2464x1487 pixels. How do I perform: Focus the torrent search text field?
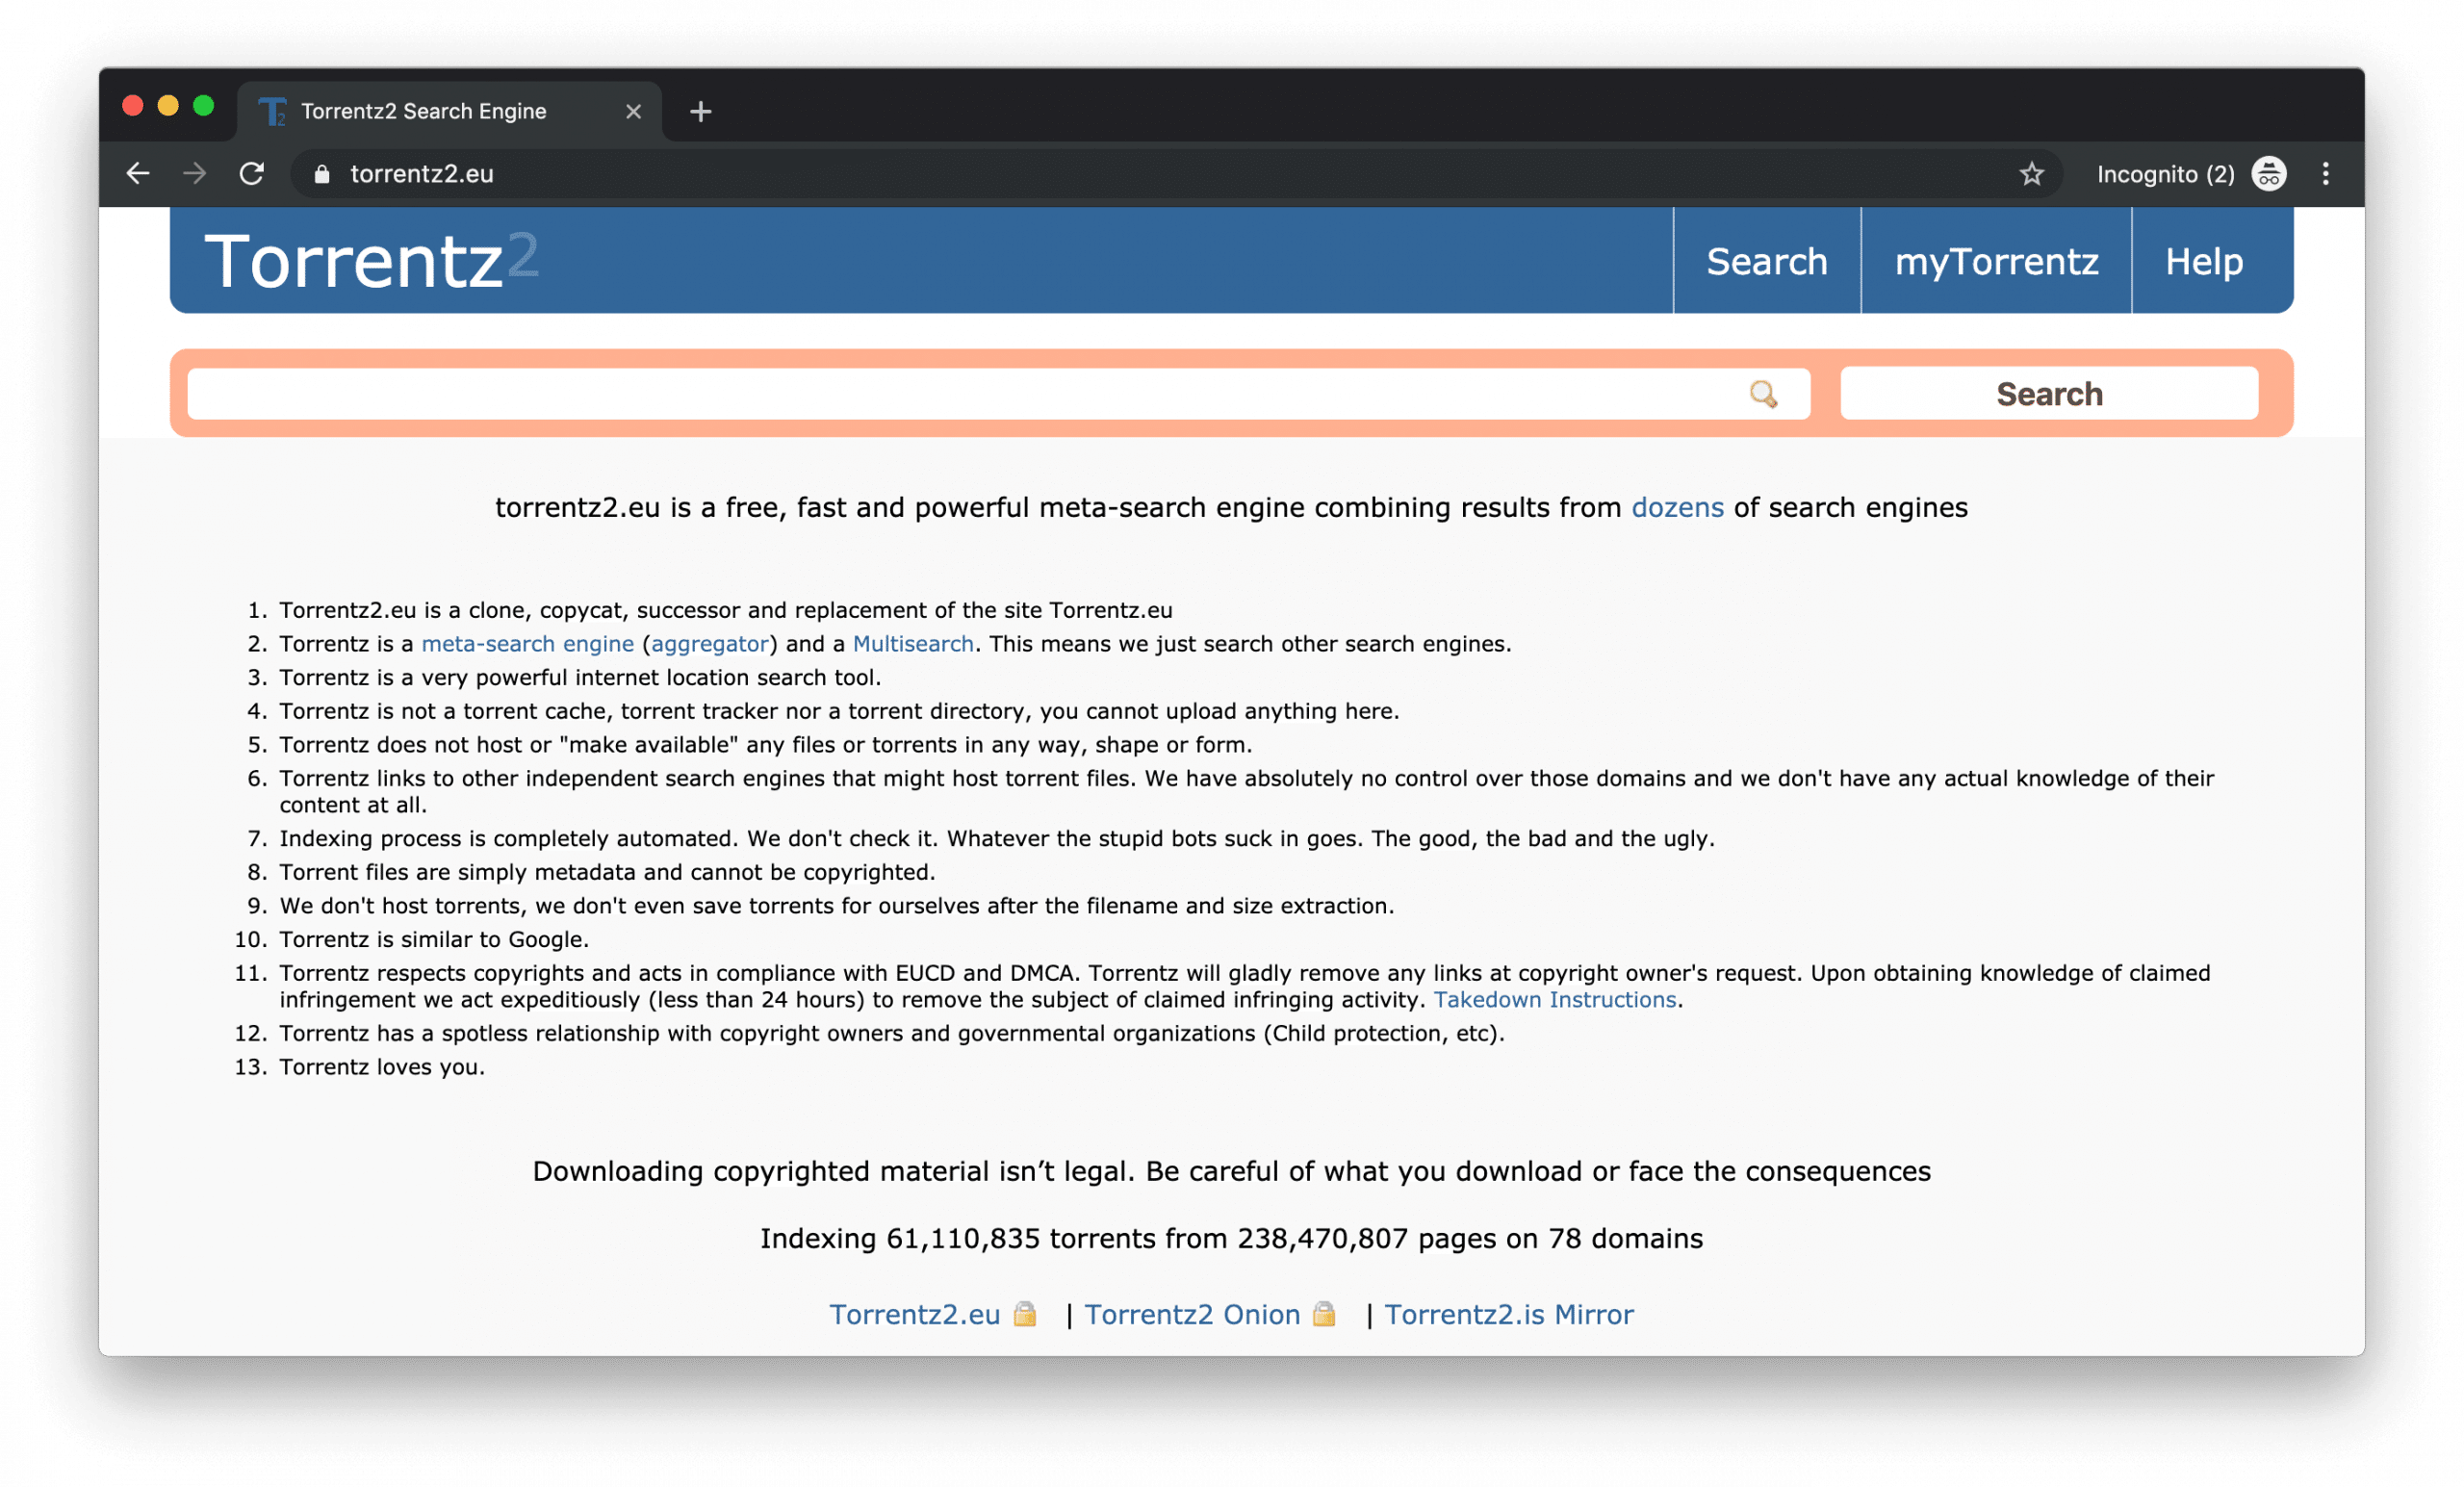pyautogui.click(x=998, y=394)
